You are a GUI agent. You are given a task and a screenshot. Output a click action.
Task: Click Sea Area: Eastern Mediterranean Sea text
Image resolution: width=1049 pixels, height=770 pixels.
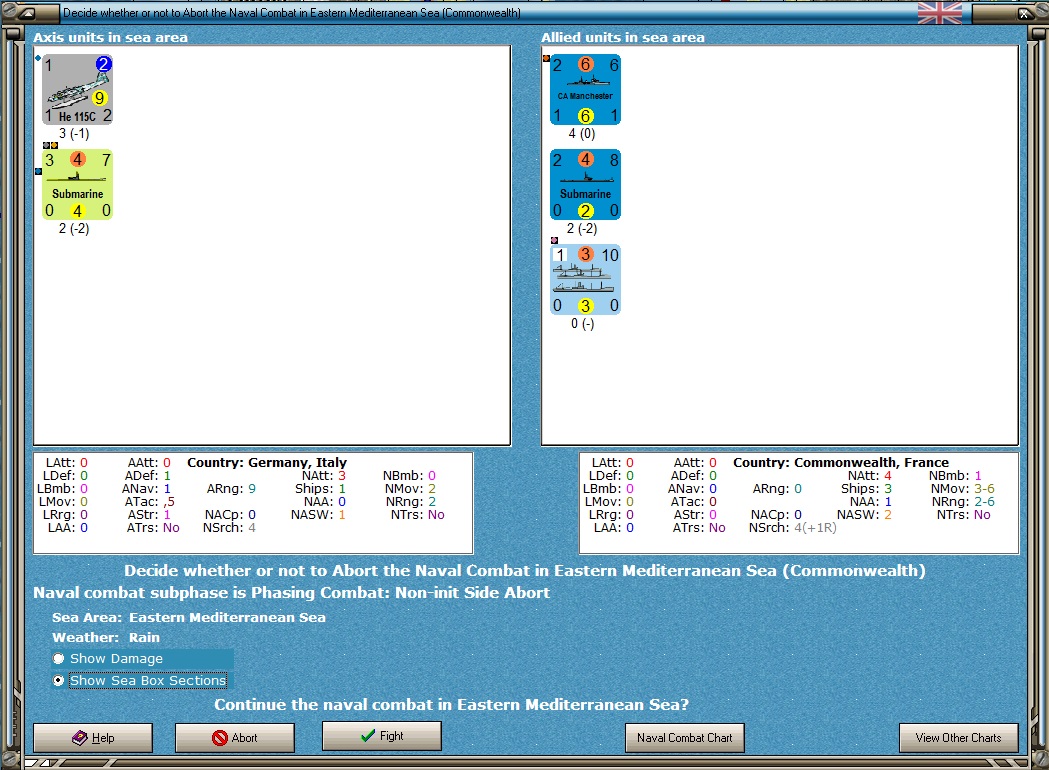tap(189, 617)
